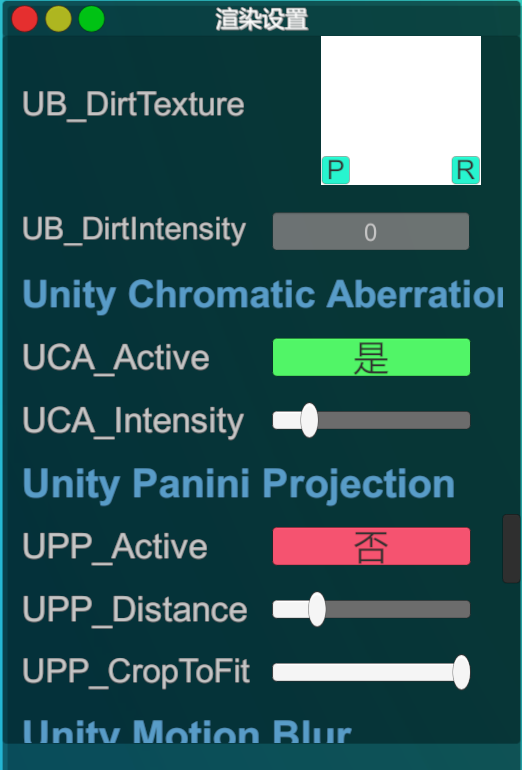Click the yellow minimize window button
522x770 pixels.
click(x=58, y=19)
